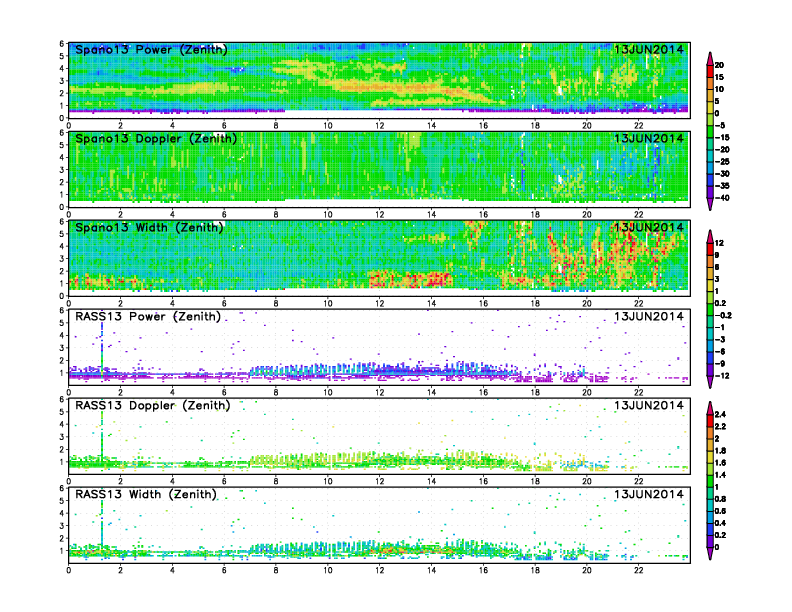The width and height of the screenshot is (792, 612).
Task: Click the red segment of the middle colorbar
Action: 710,249
